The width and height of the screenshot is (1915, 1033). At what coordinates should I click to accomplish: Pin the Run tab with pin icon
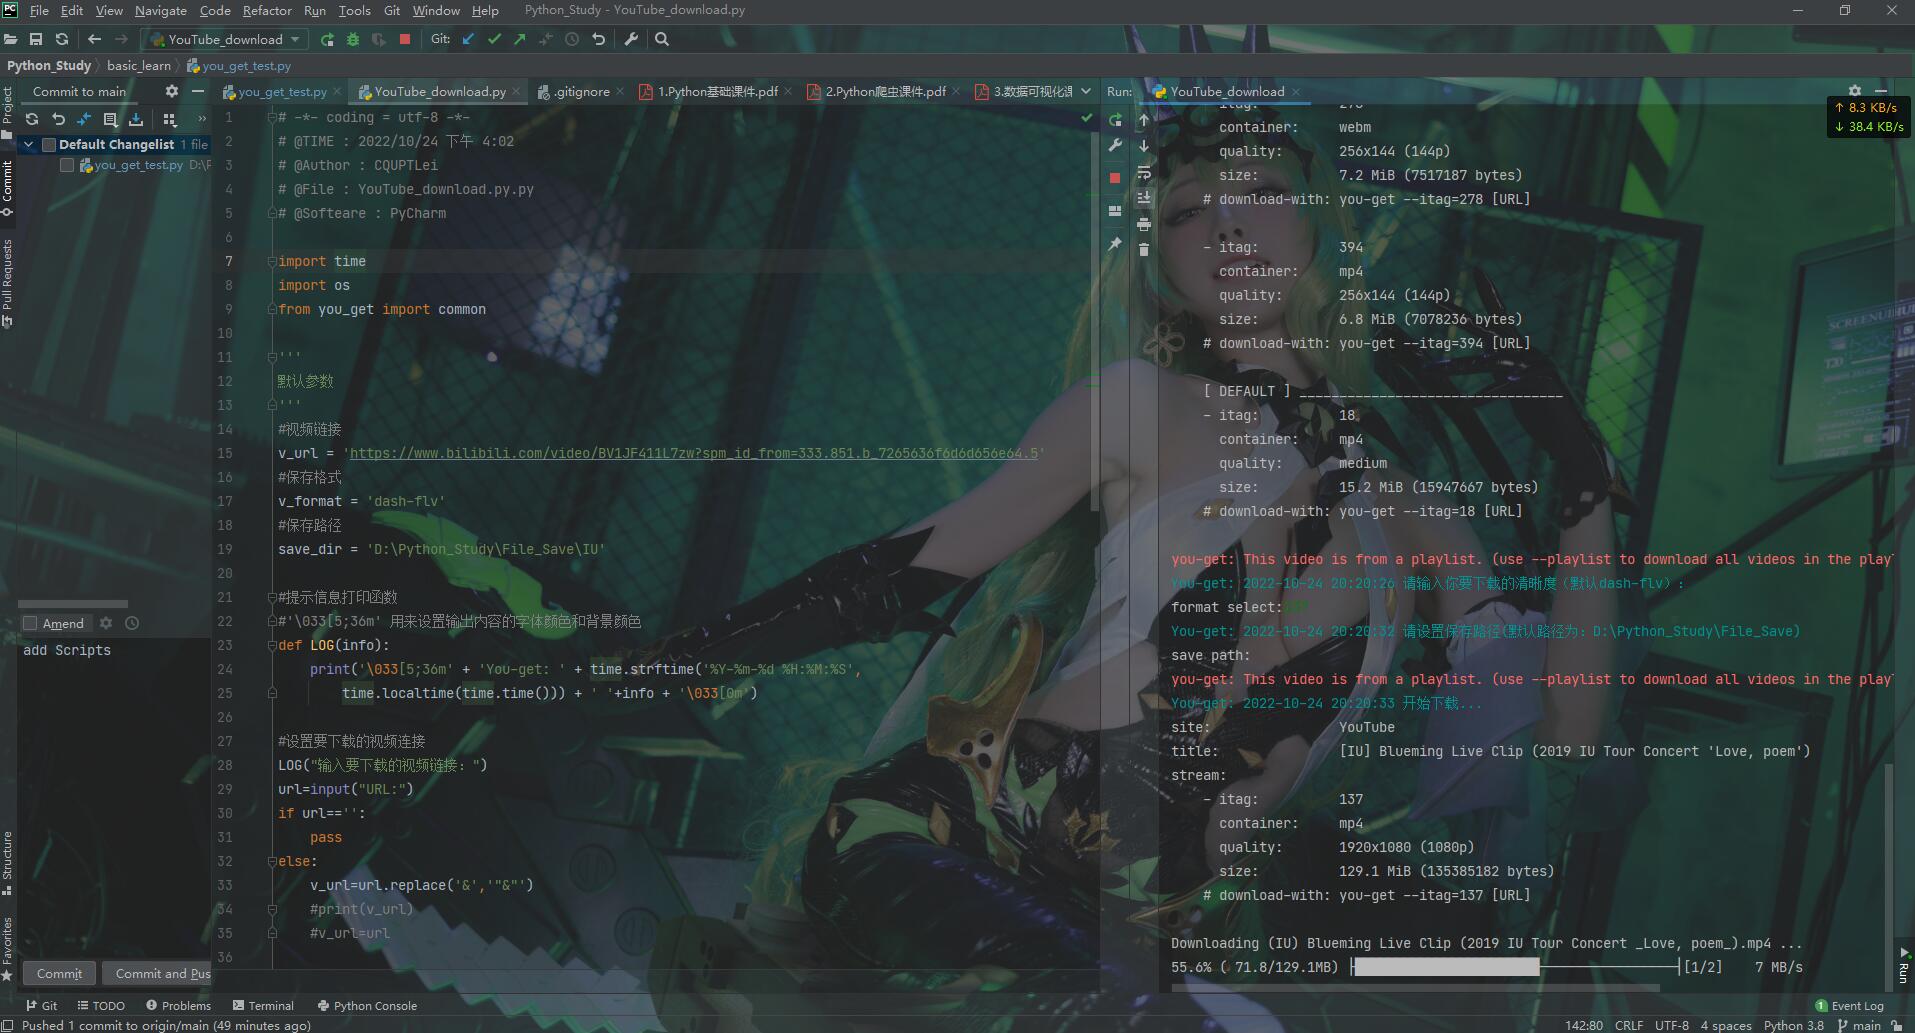coord(1115,244)
